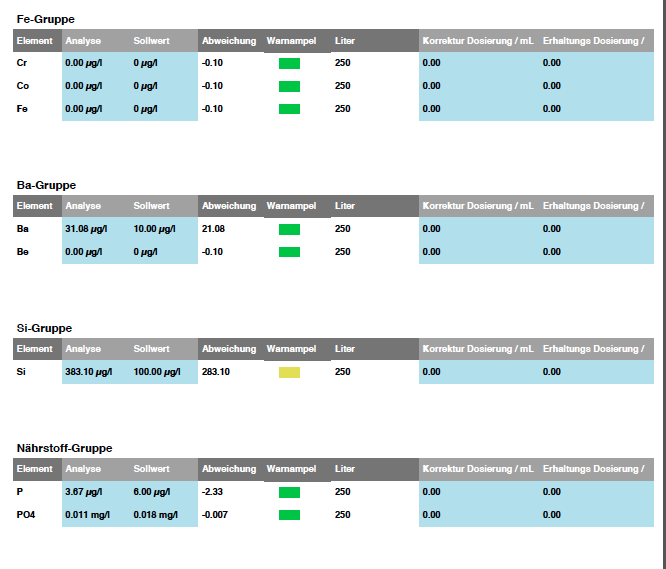Click Abweichung header in Si-Gruppe table

click(229, 349)
